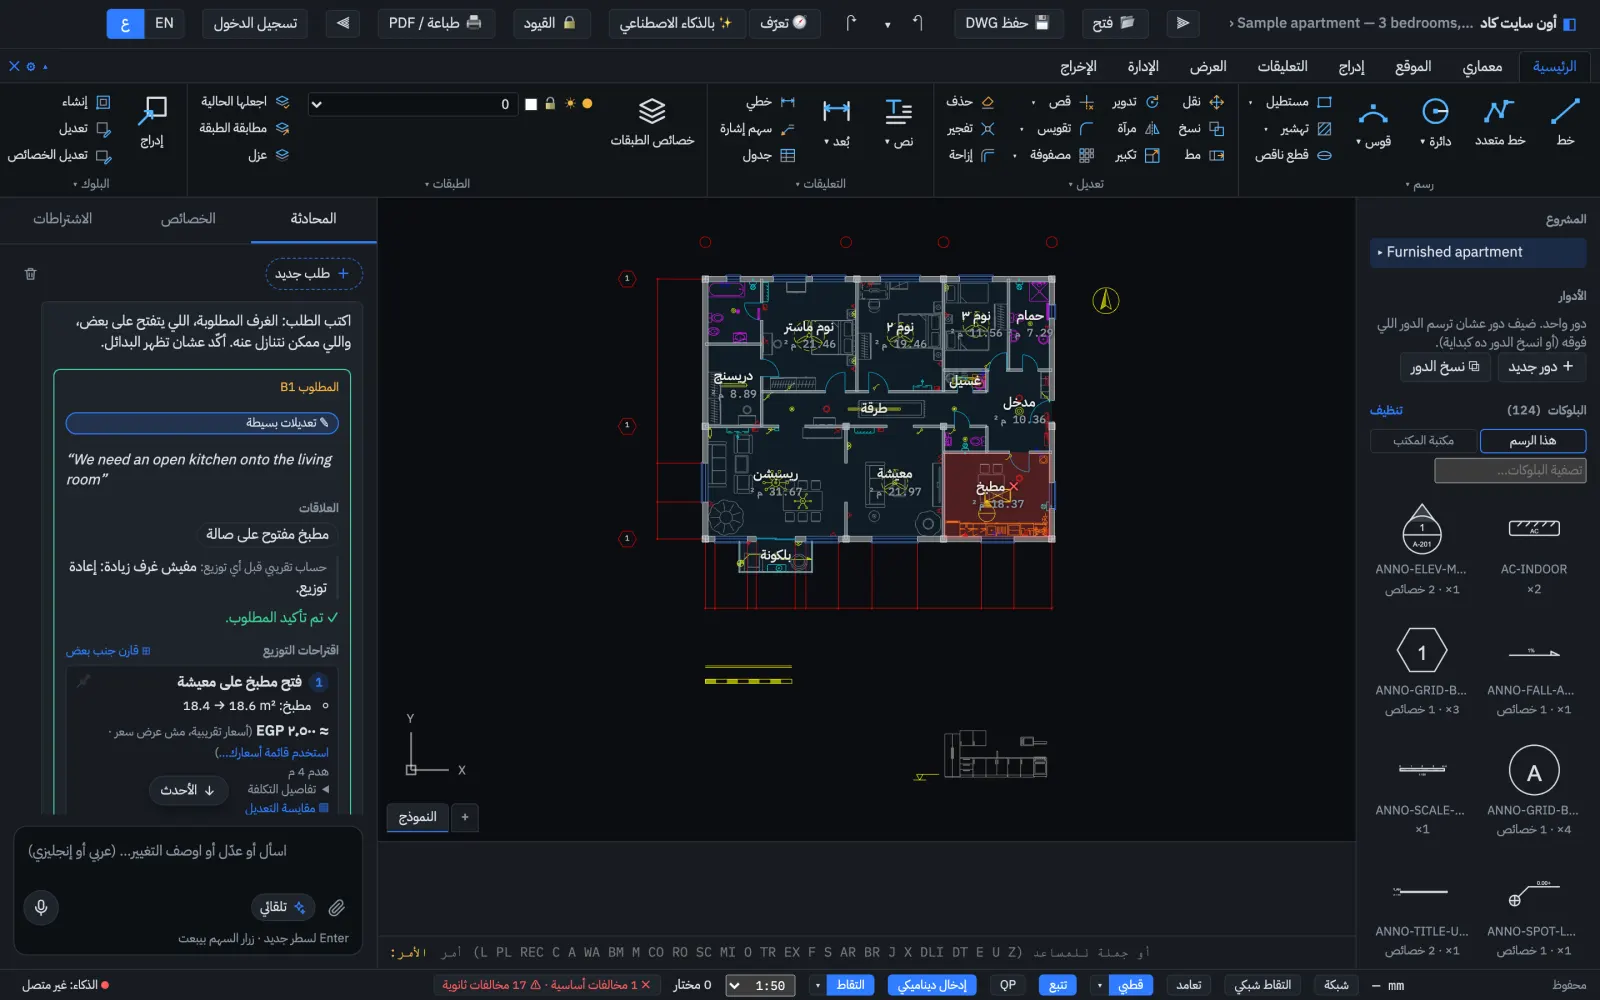
Task: Select the Arc (قوس) tool icon
Action: point(1373,111)
